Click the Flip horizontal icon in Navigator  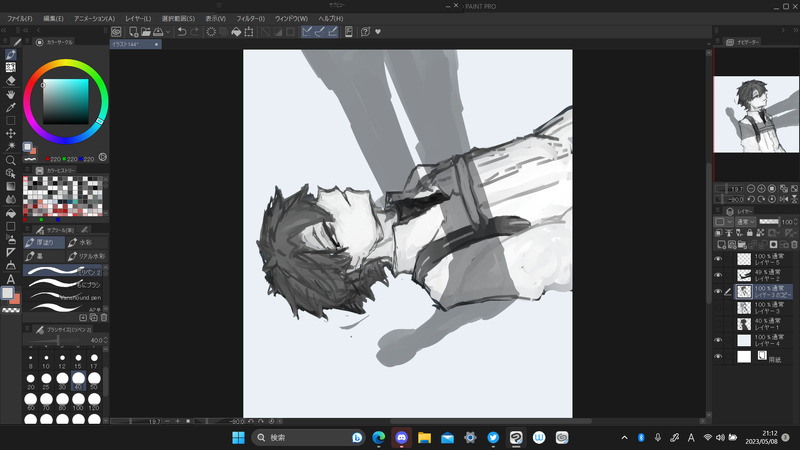784,199
